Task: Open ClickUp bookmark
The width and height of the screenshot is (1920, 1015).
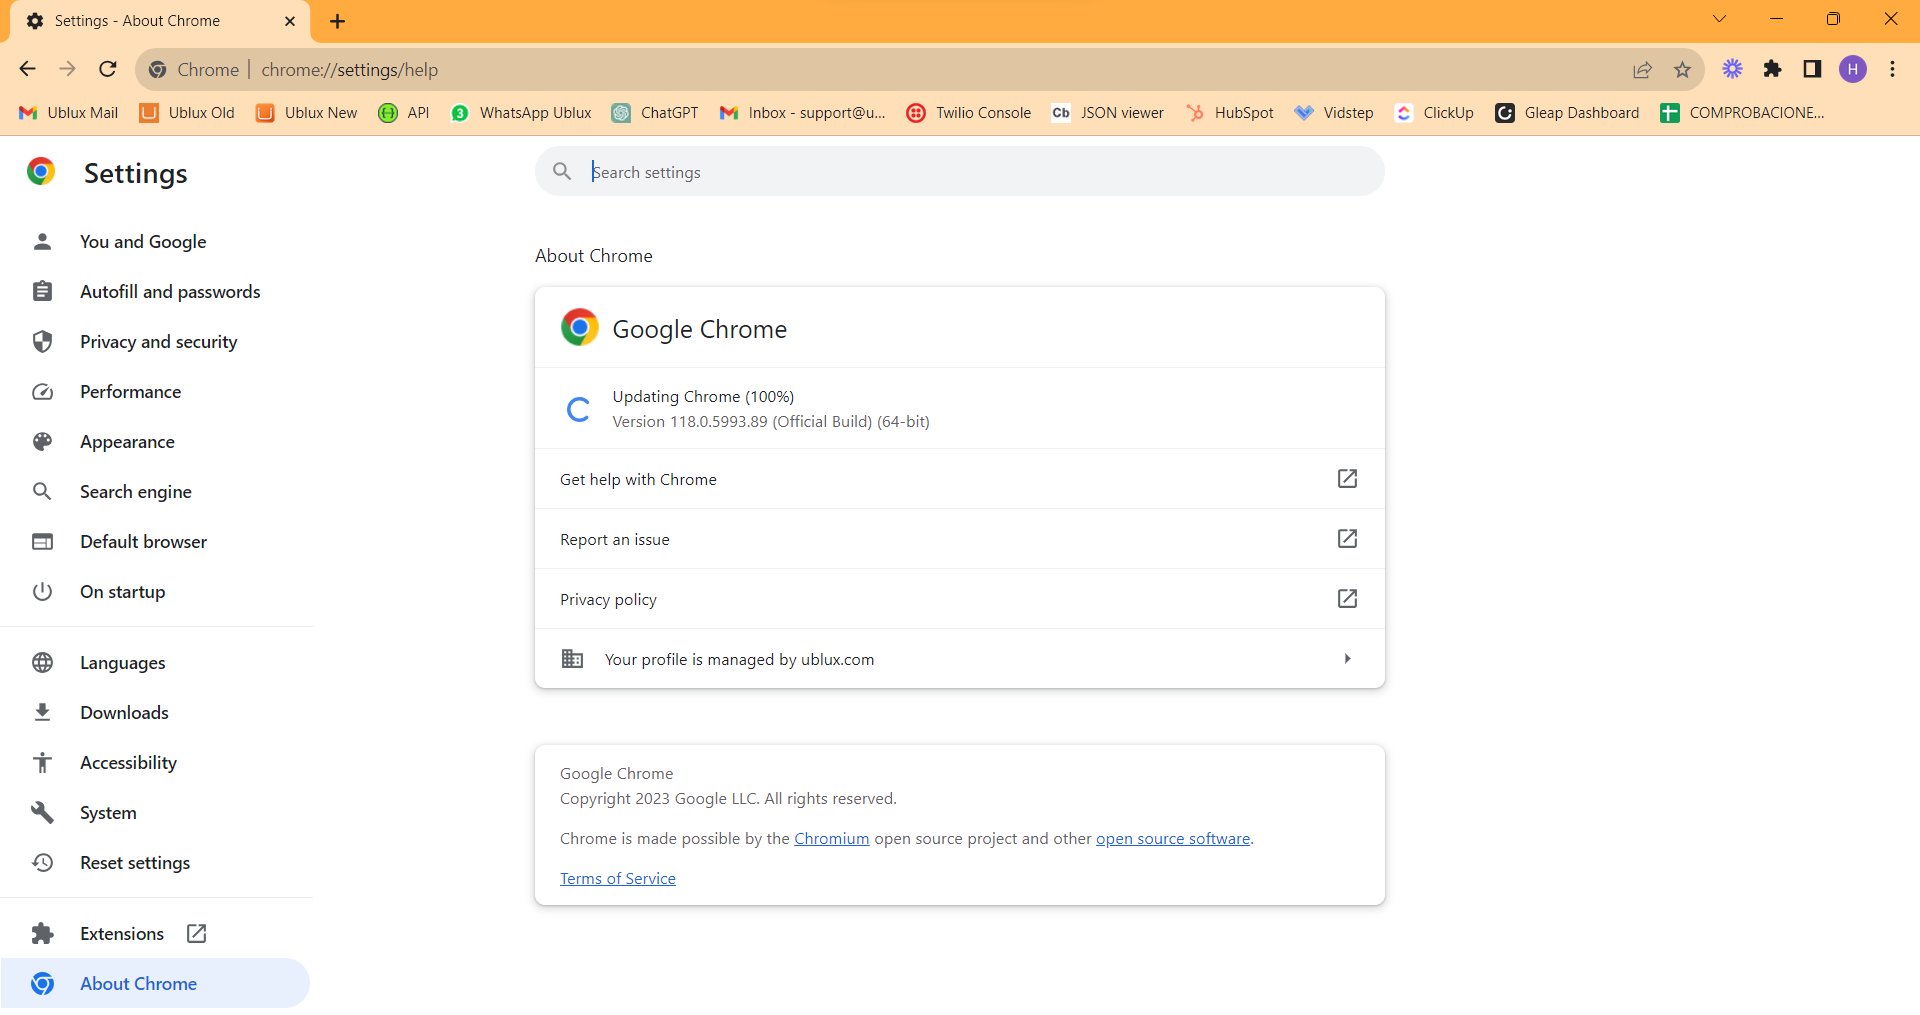Action: click(x=1434, y=113)
